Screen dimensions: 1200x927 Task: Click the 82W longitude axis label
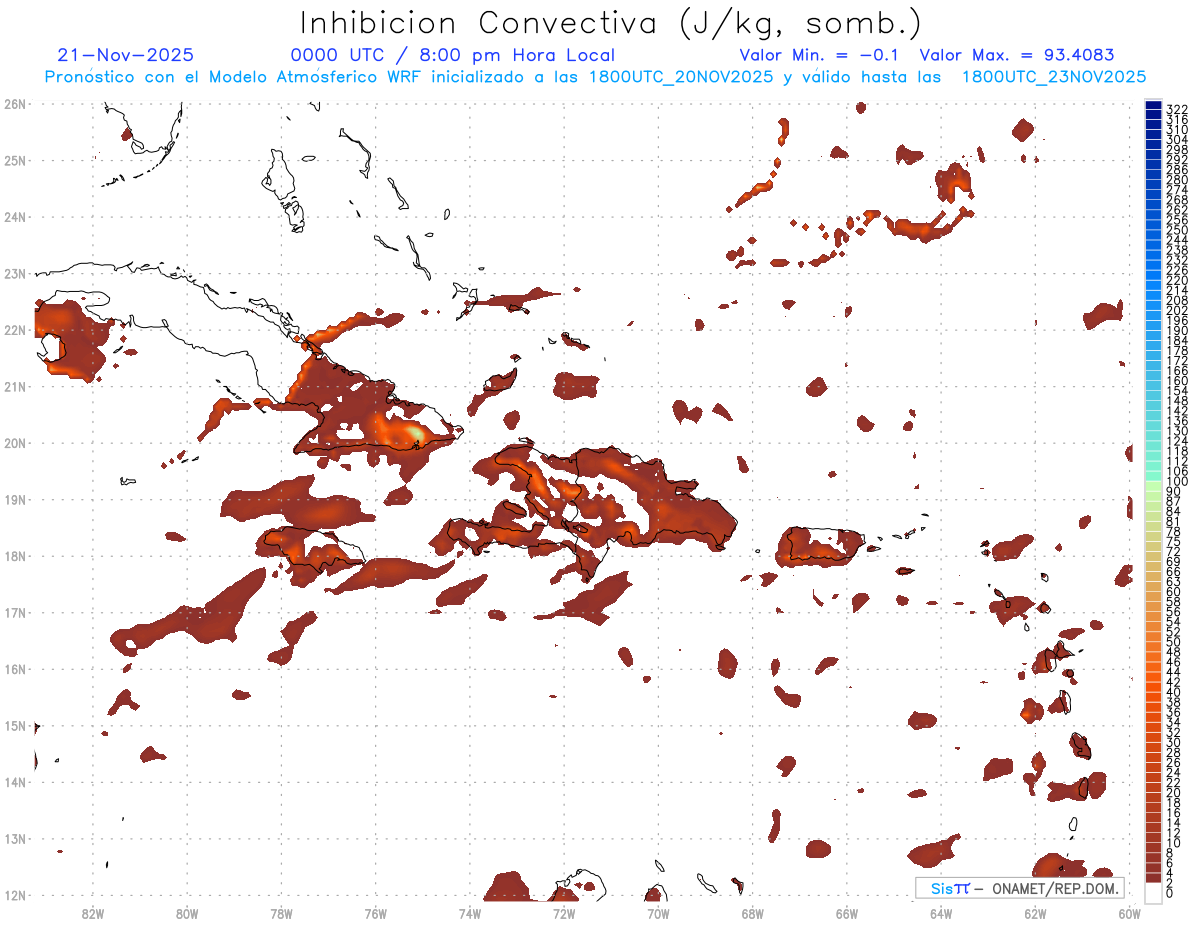[x=93, y=912]
